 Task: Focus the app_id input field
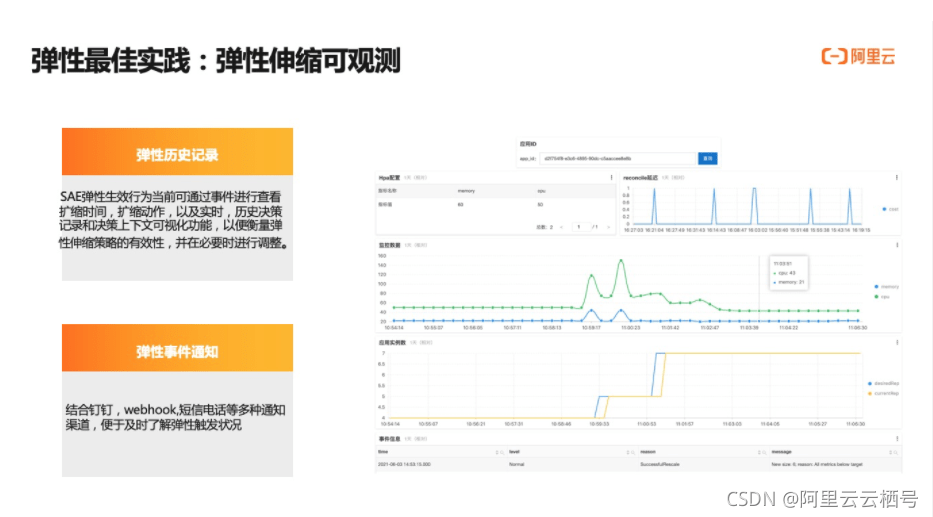click(618, 158)
